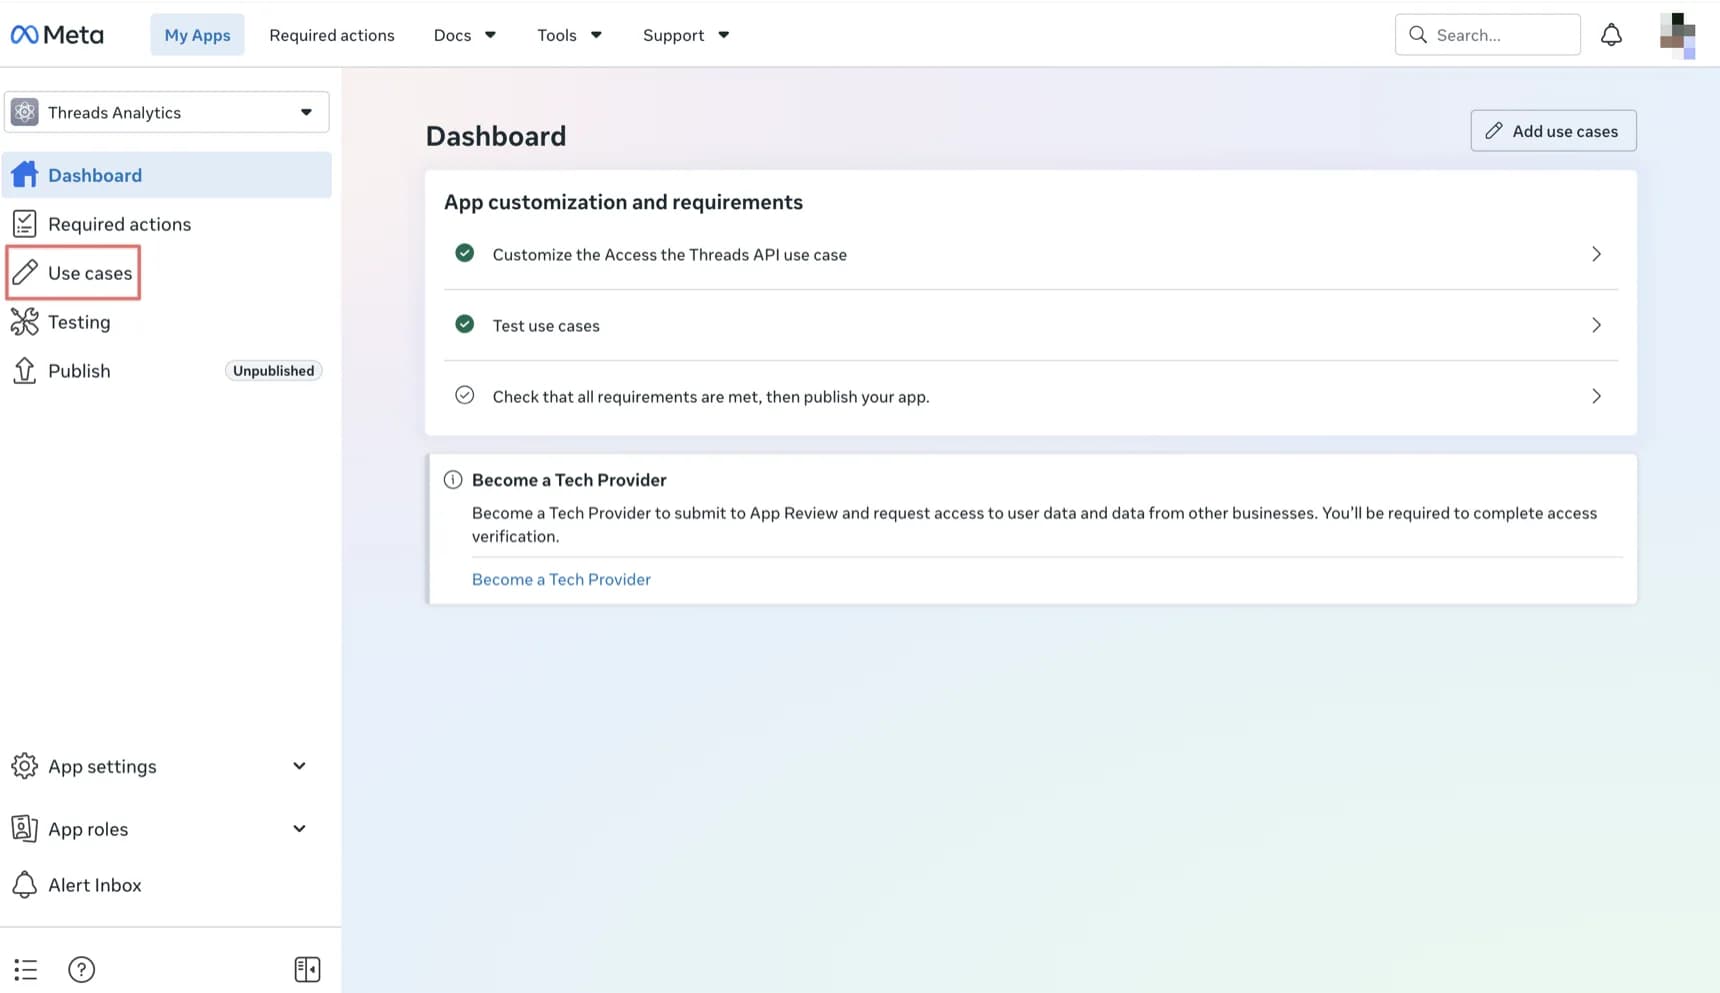Click the Publish upload icon
Viewport: 1720px width, 993px height.
point(25,371)
